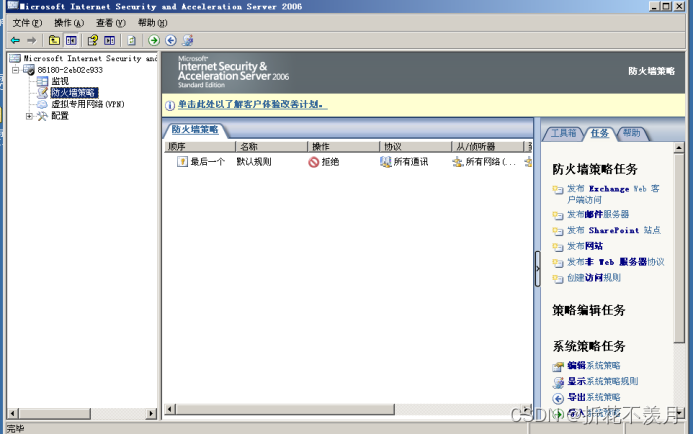Screen dimensions: 693x435
Task: Click the Back arrow toolbar icon
Action: pyautogui.click(x=15, y=40)
